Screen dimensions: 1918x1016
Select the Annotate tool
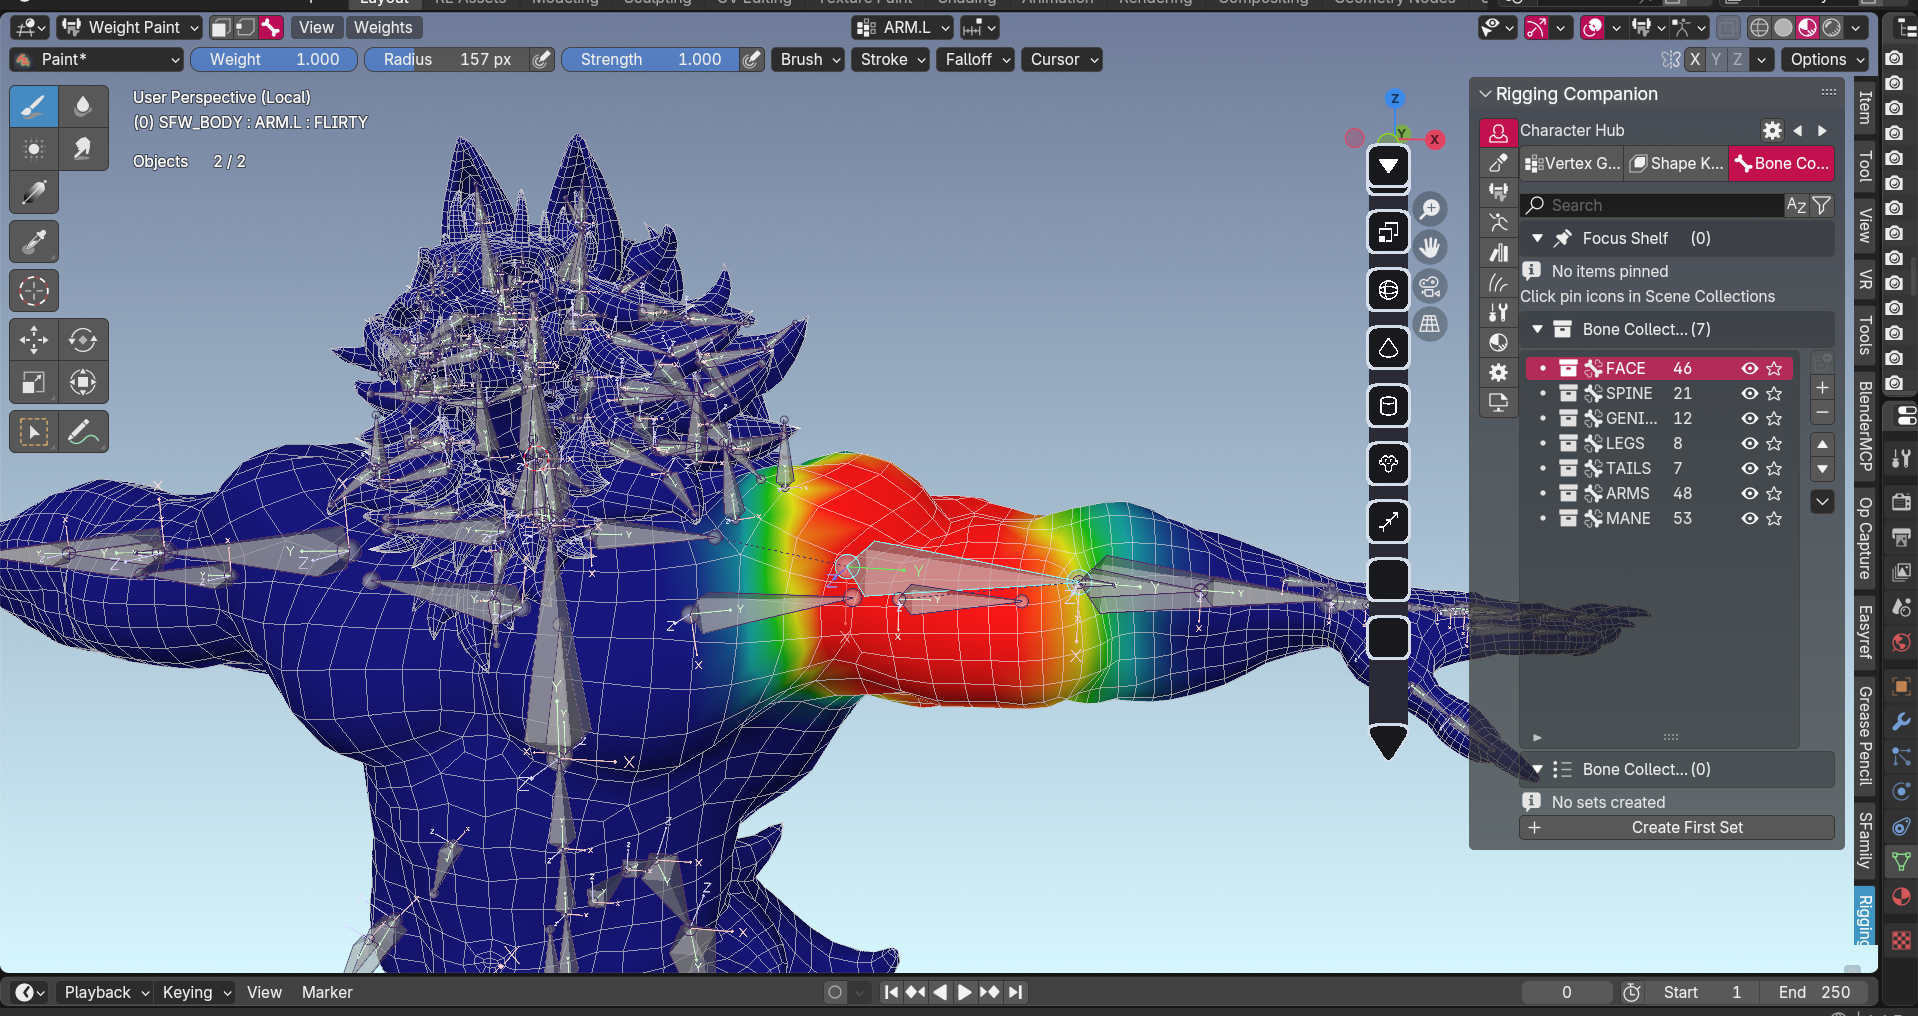coord(83,432)
